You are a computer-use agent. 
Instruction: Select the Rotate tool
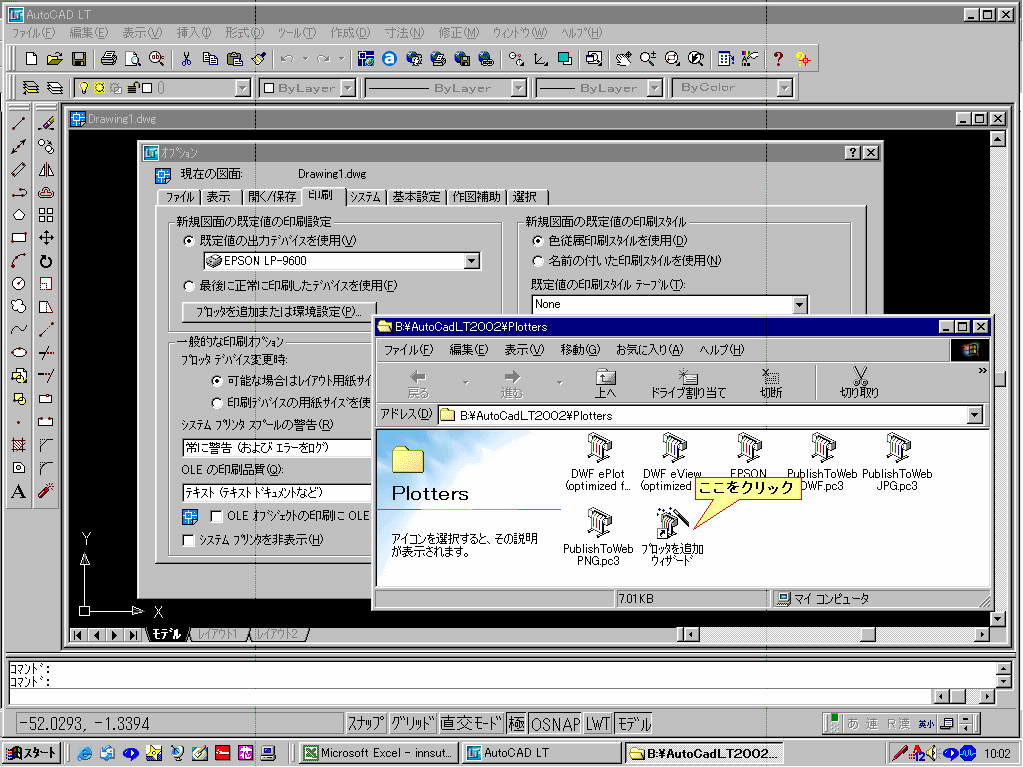click(46, 261)
